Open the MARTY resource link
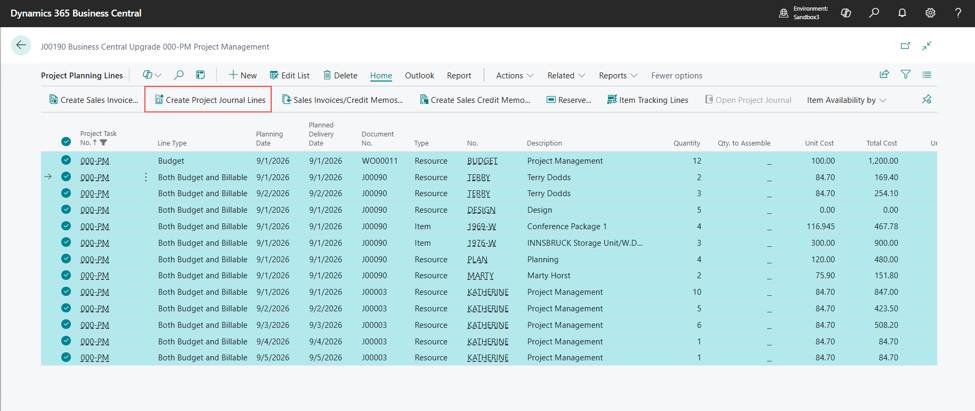This screenshot has width=975, height=411. [x=480, y=275]
